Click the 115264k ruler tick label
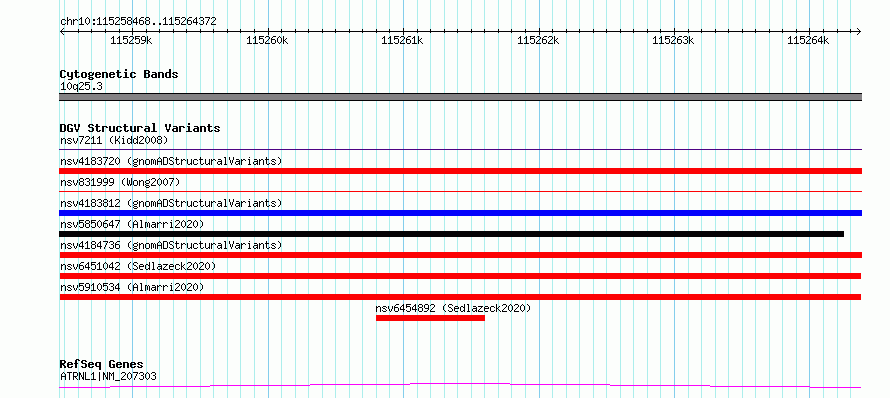 [x=808, y=40]
